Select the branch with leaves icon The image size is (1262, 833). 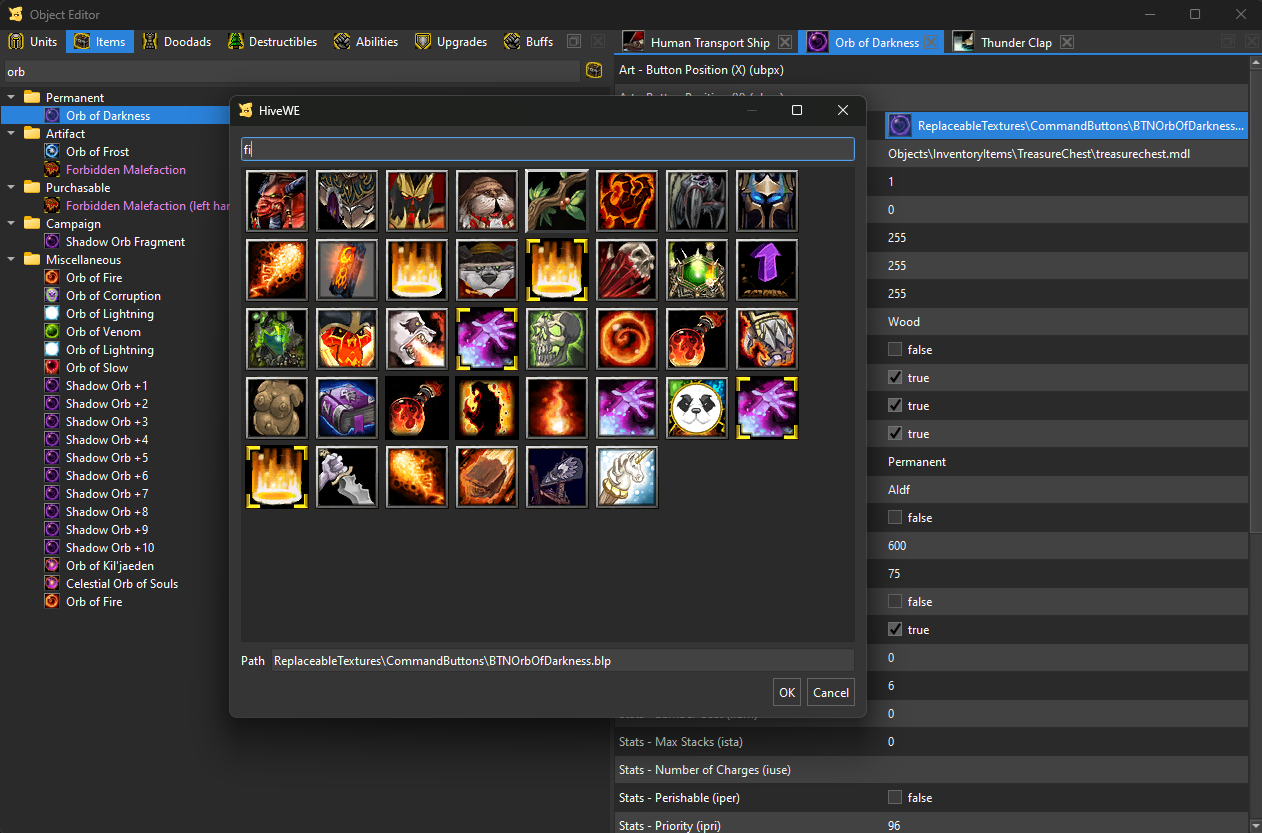[x=557, y=201]
